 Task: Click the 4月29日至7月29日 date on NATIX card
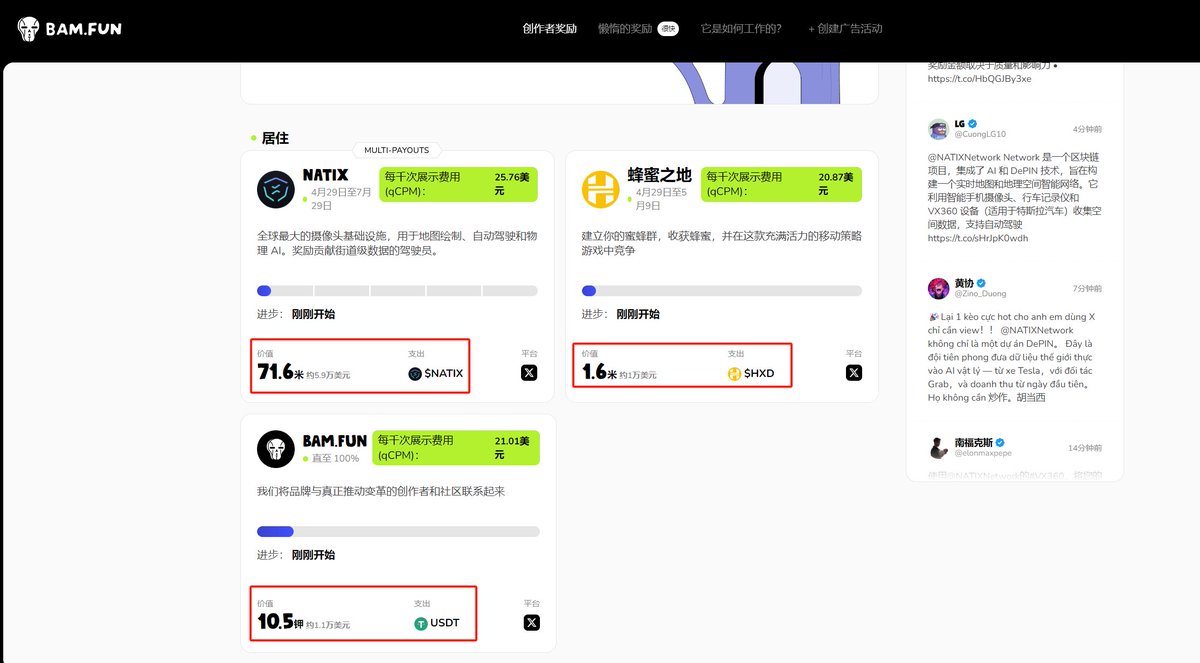(341, 198)
